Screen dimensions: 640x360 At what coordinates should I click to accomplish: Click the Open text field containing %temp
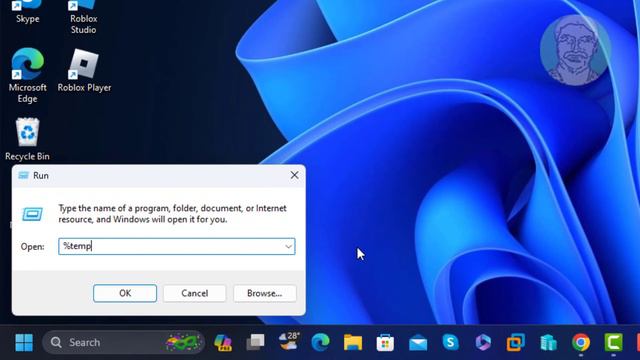coord(176,247)
